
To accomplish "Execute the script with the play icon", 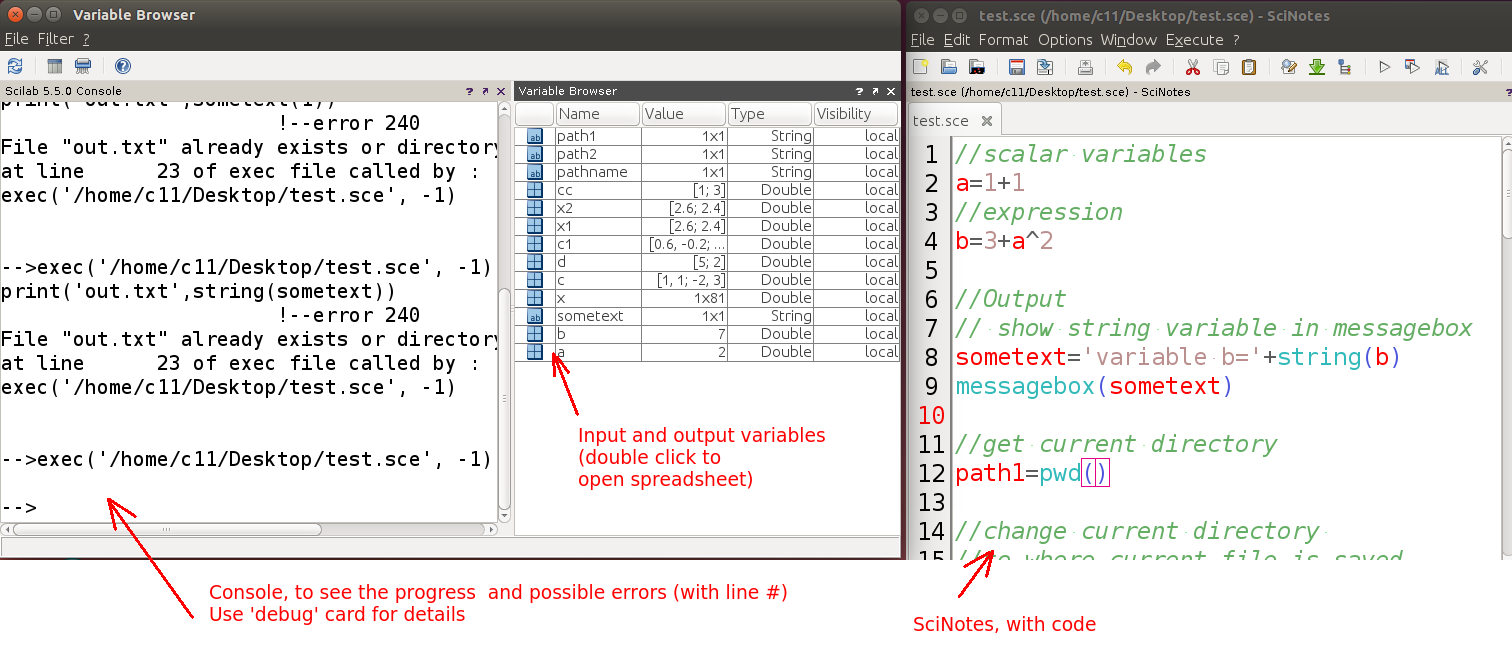I will coord(1384,67).
